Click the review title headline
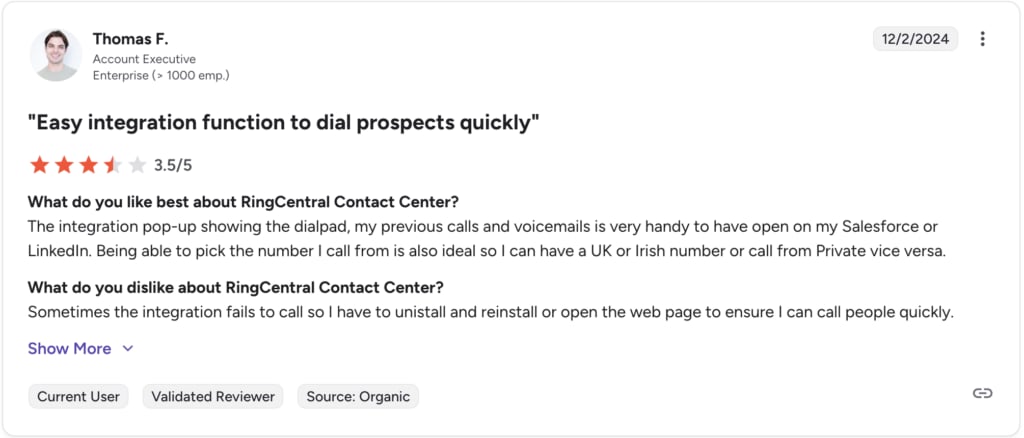This screenshot has width=1024, height=438. [x=283, y=123]
